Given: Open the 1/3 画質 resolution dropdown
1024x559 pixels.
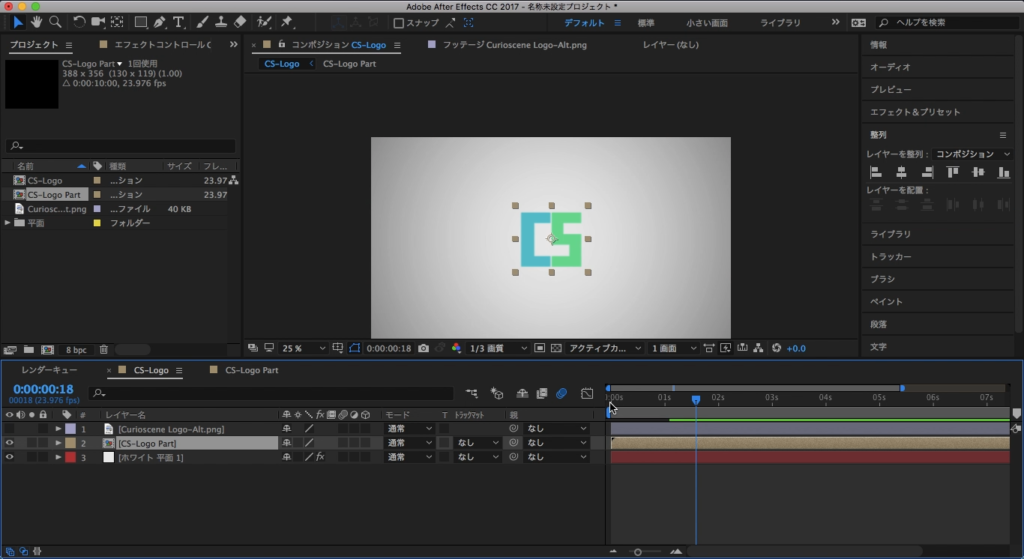Looking at the screenshot, I should (x=498, y=348).
